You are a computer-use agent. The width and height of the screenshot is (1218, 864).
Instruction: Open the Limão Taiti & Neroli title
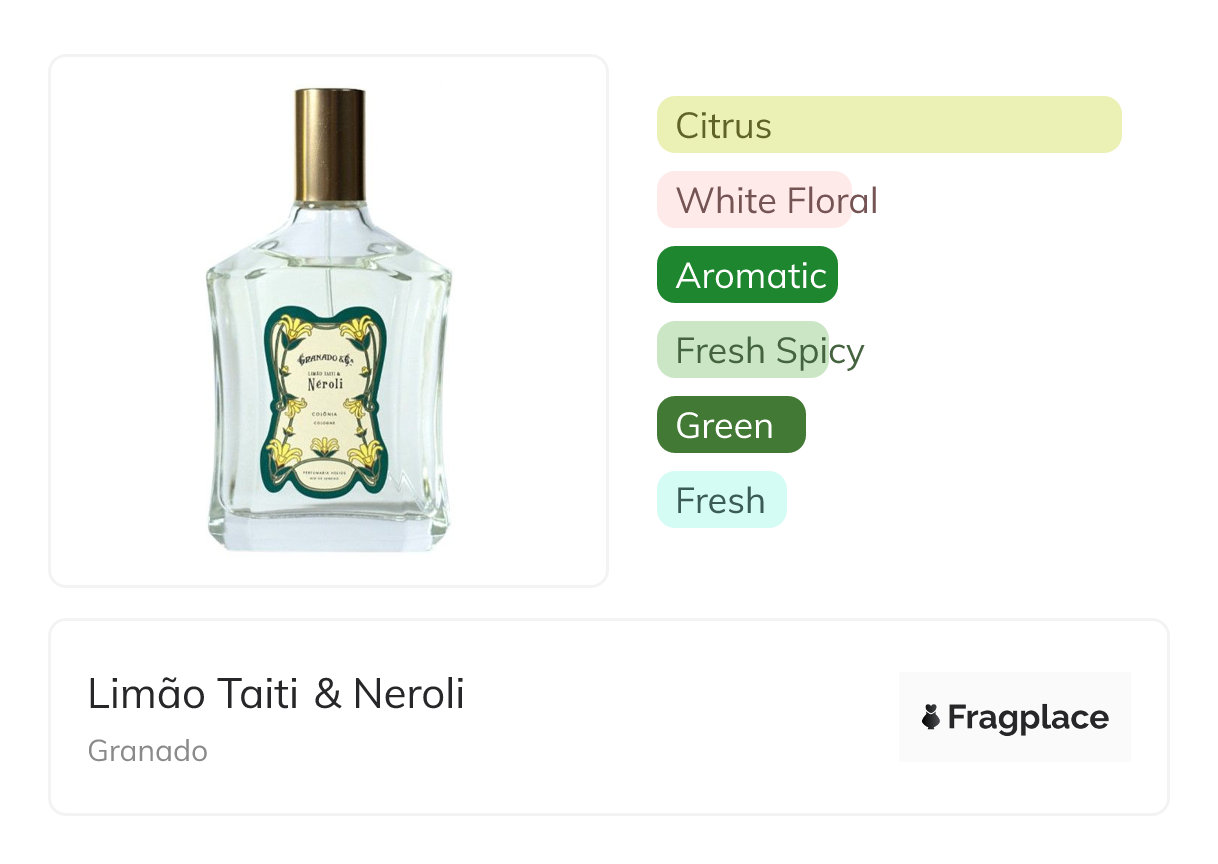[x=276, y=694]
